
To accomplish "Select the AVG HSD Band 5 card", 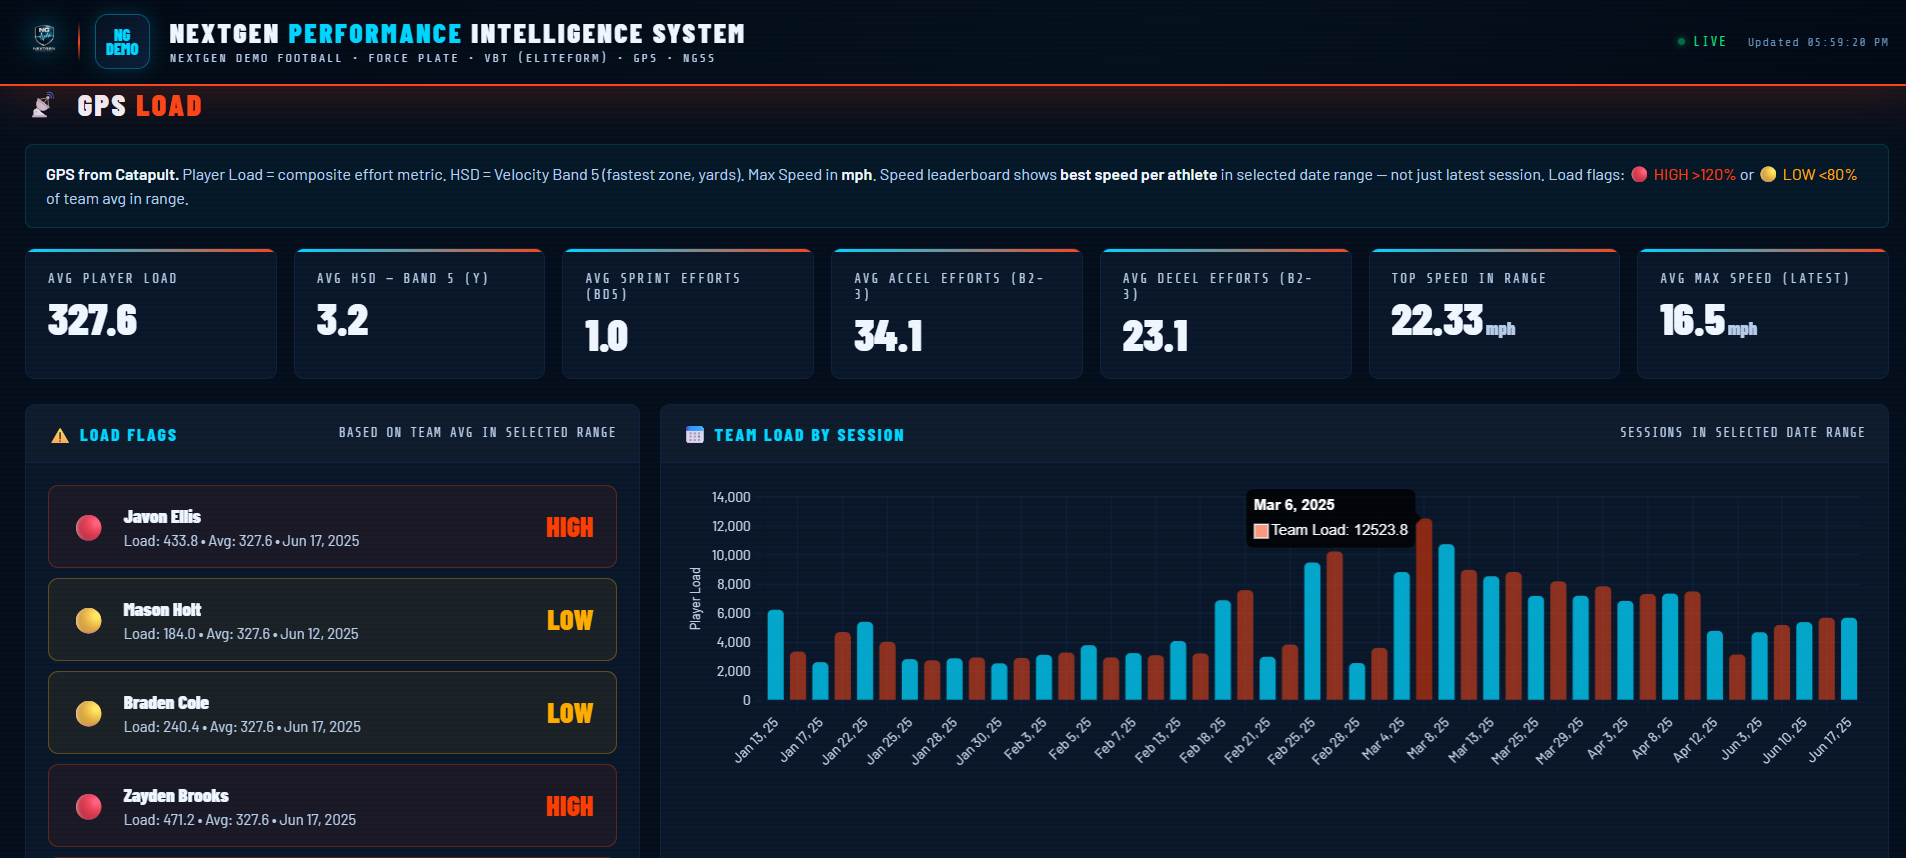I will 420,314.
